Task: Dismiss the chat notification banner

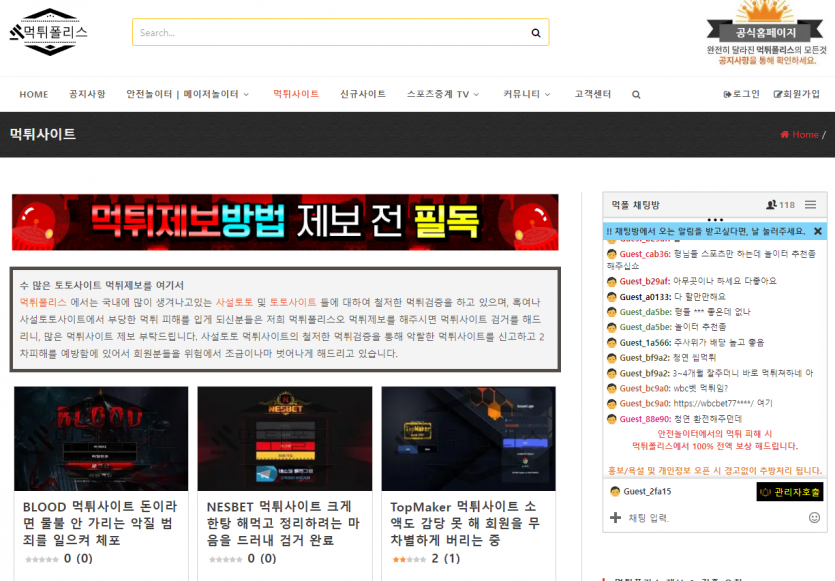Action: pos(817,231)
